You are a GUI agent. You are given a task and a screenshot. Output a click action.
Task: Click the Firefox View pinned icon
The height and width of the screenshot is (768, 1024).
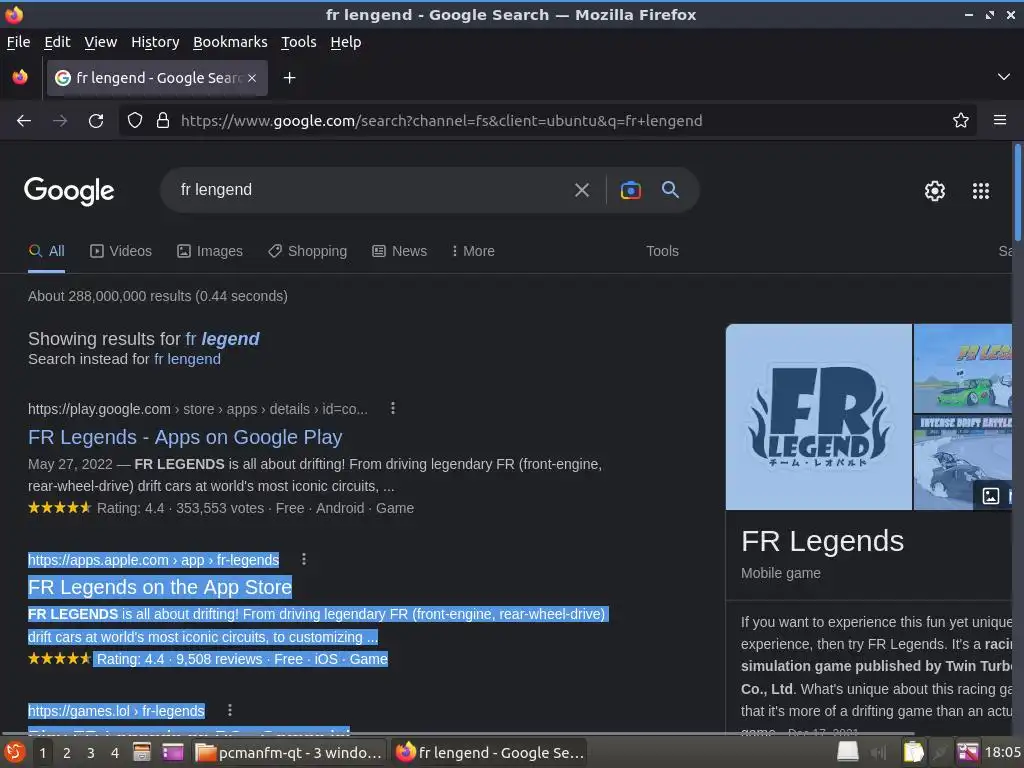tap(20, 78)
